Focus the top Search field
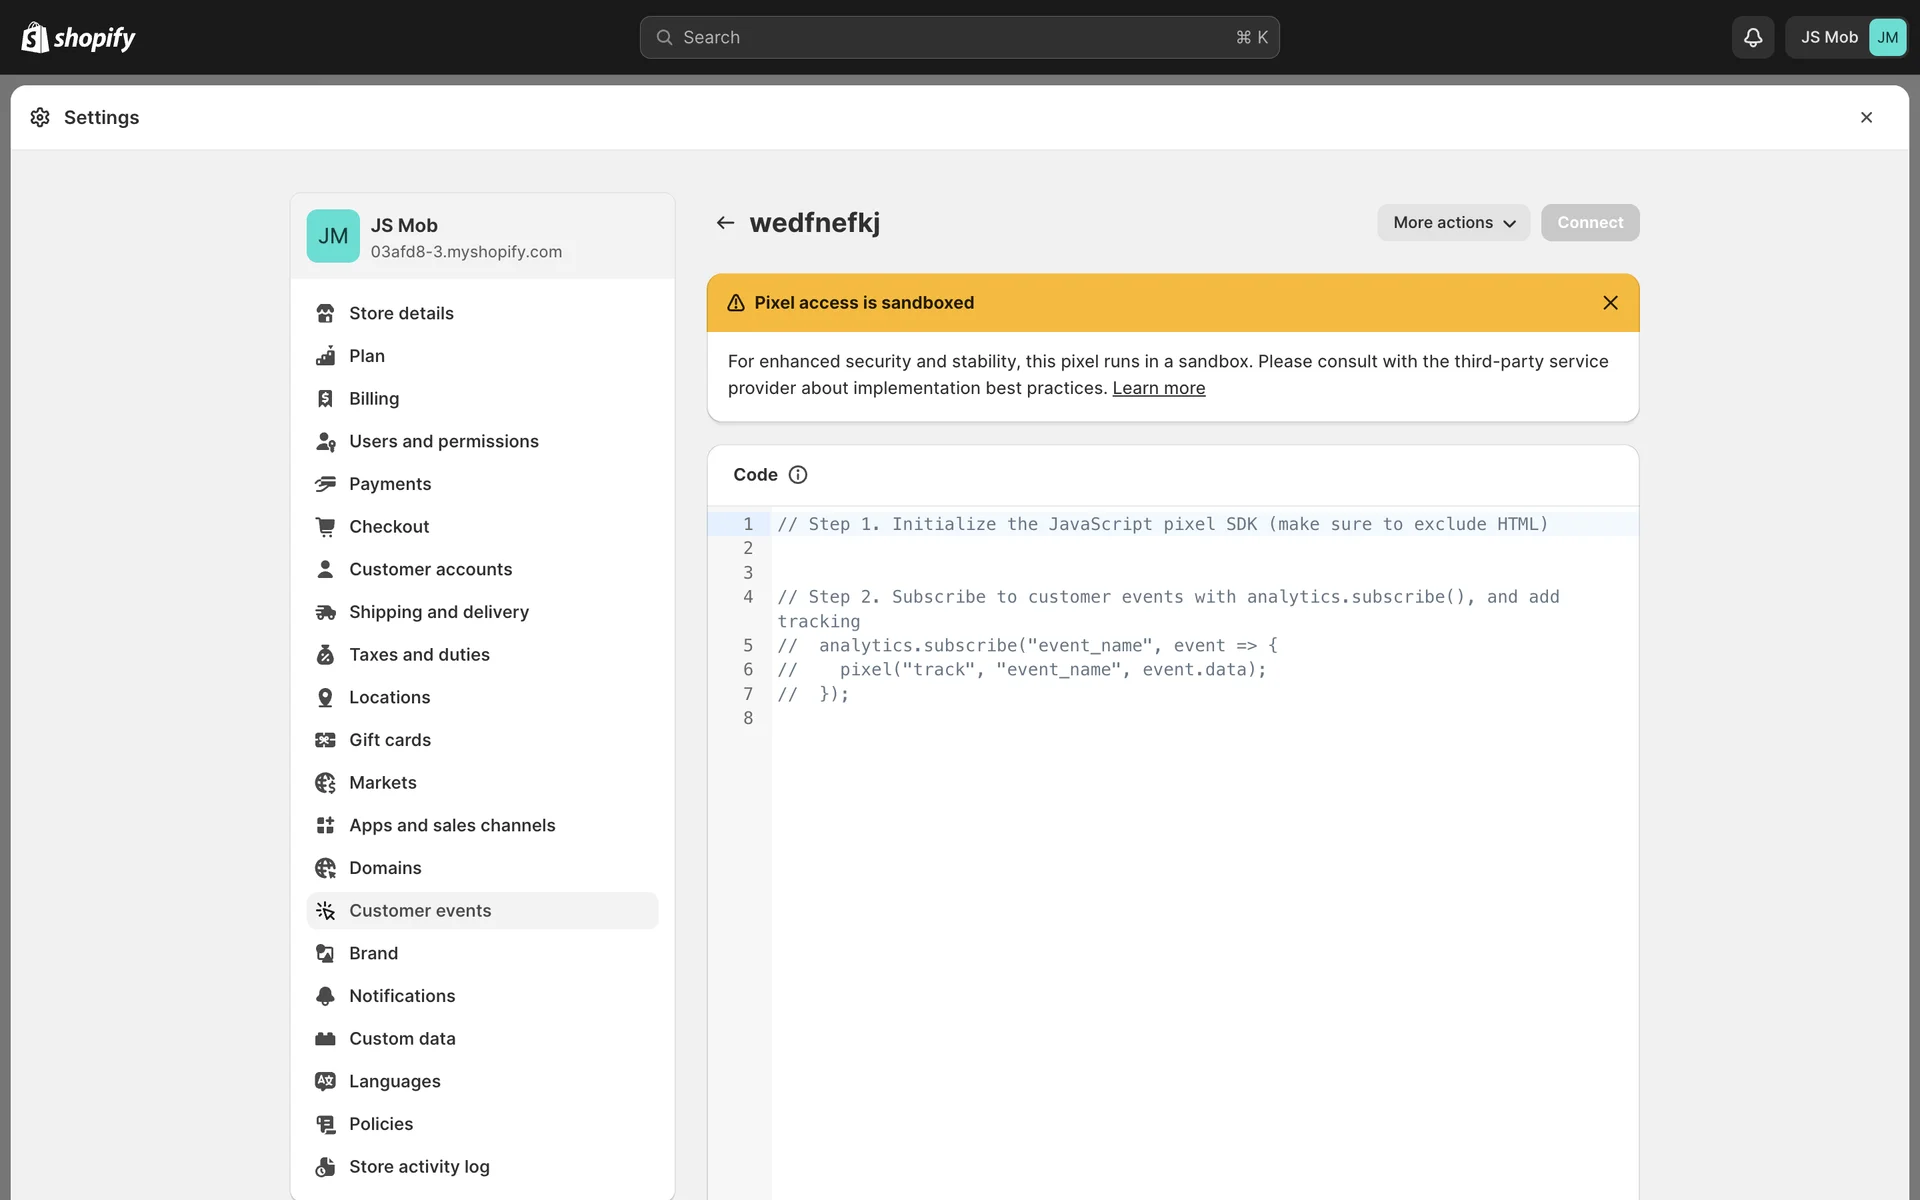The image size is (1920, 1200). point(958,37)
